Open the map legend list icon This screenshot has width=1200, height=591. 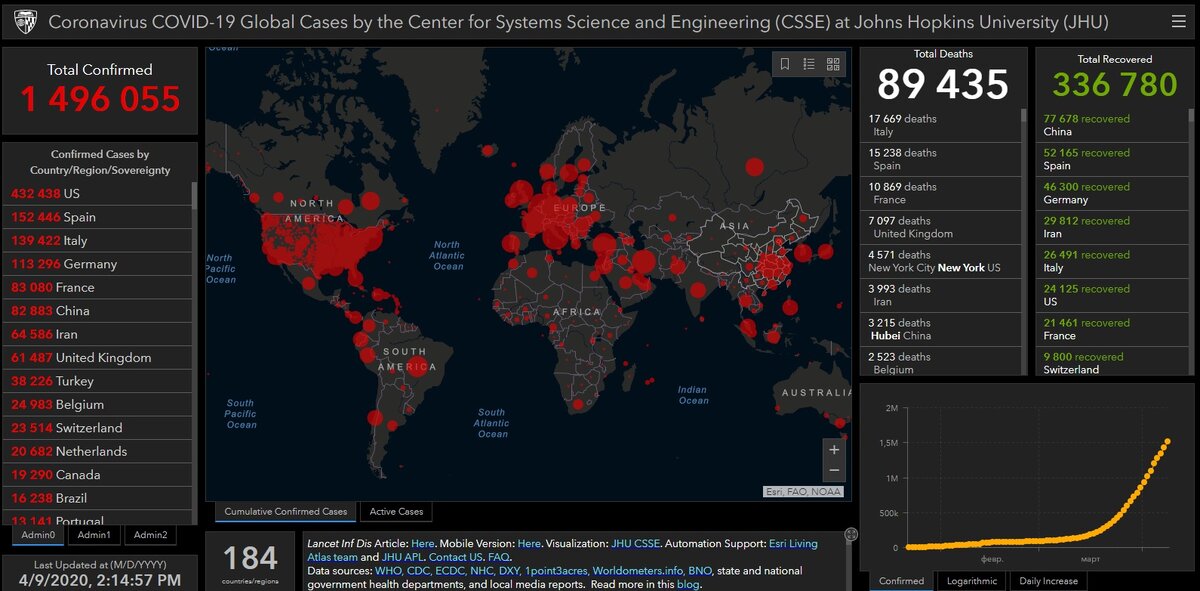point(809,64)
